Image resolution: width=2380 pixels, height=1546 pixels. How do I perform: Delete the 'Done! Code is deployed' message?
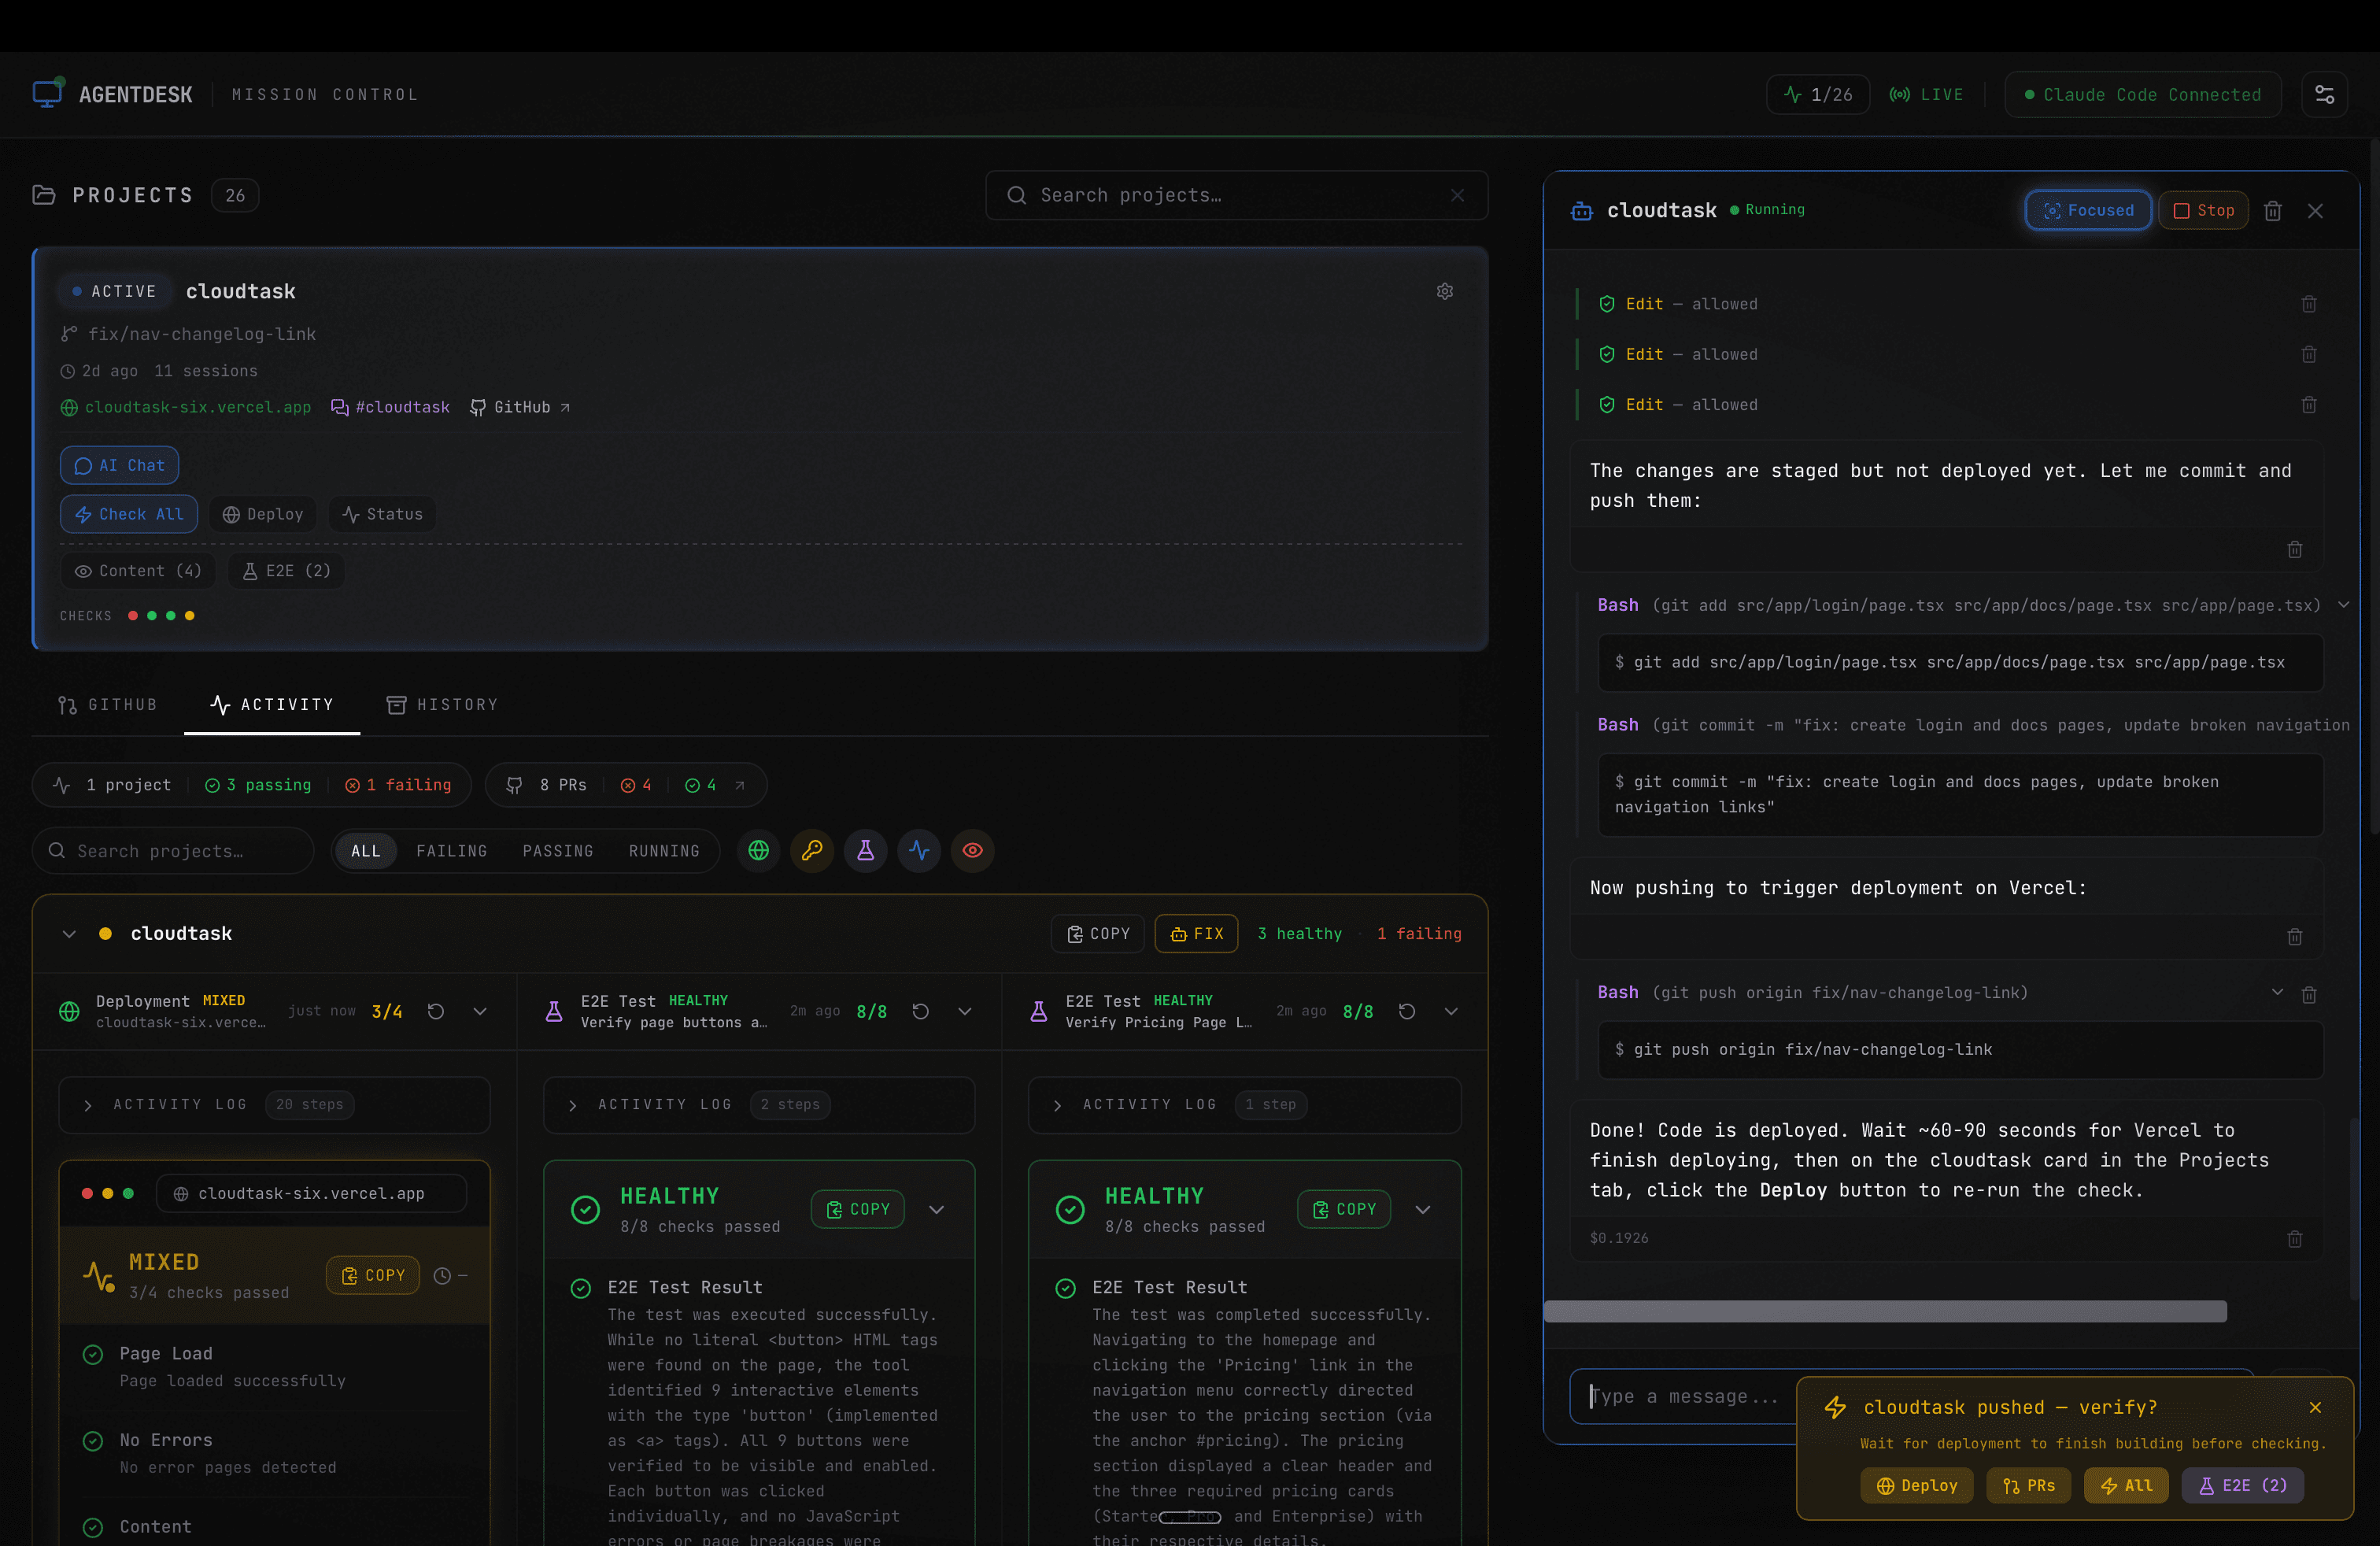(x=2294, y=1239)
